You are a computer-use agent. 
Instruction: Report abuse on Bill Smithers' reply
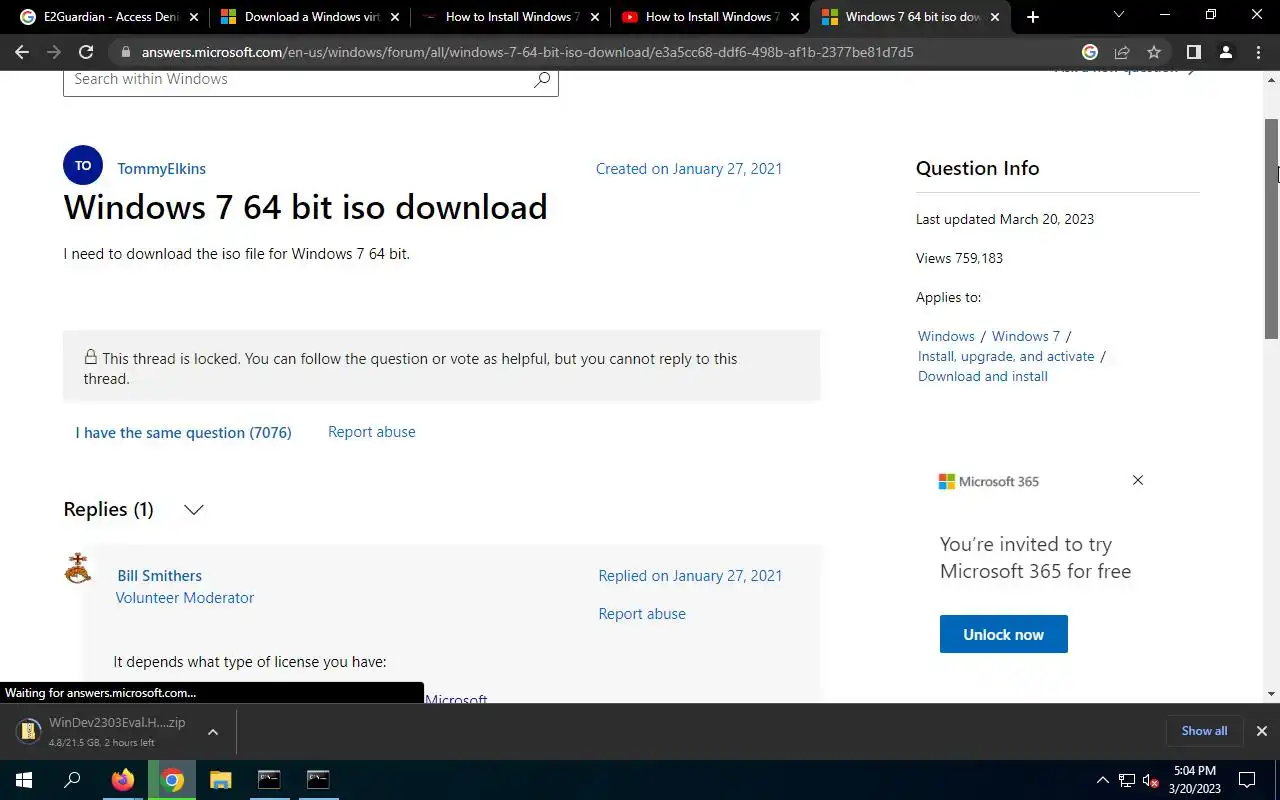click(642, 614)
